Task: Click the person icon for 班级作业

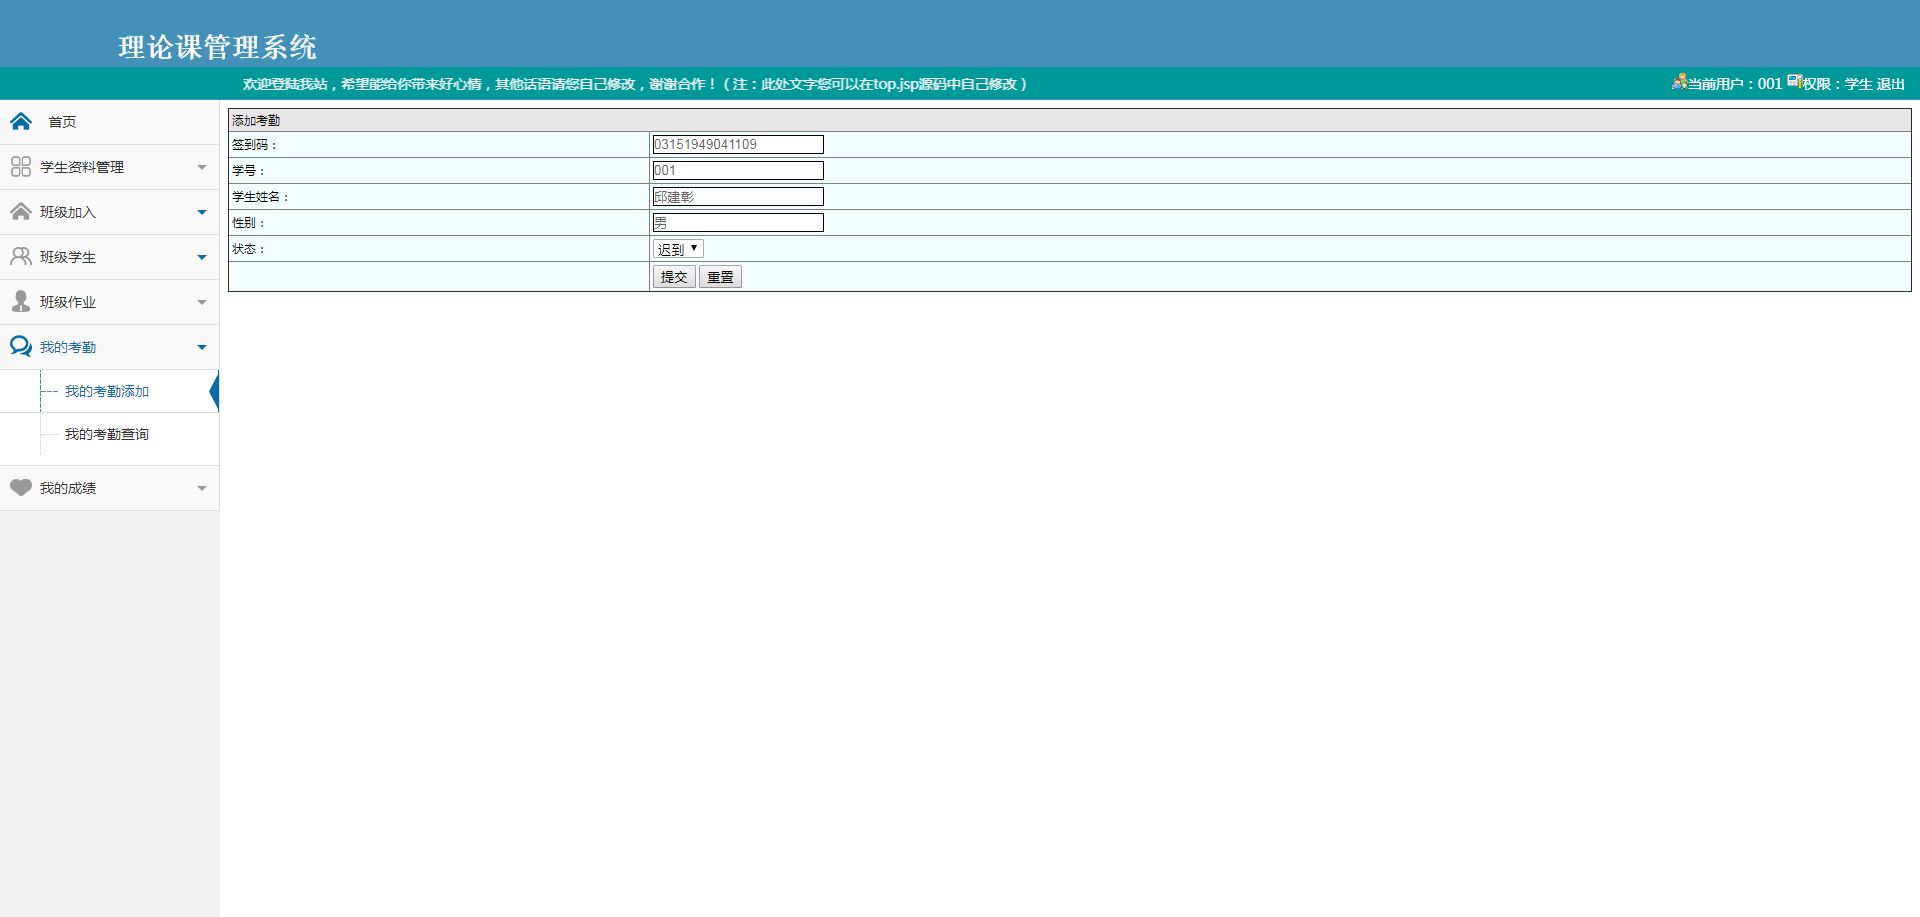Action: point(21,302)
